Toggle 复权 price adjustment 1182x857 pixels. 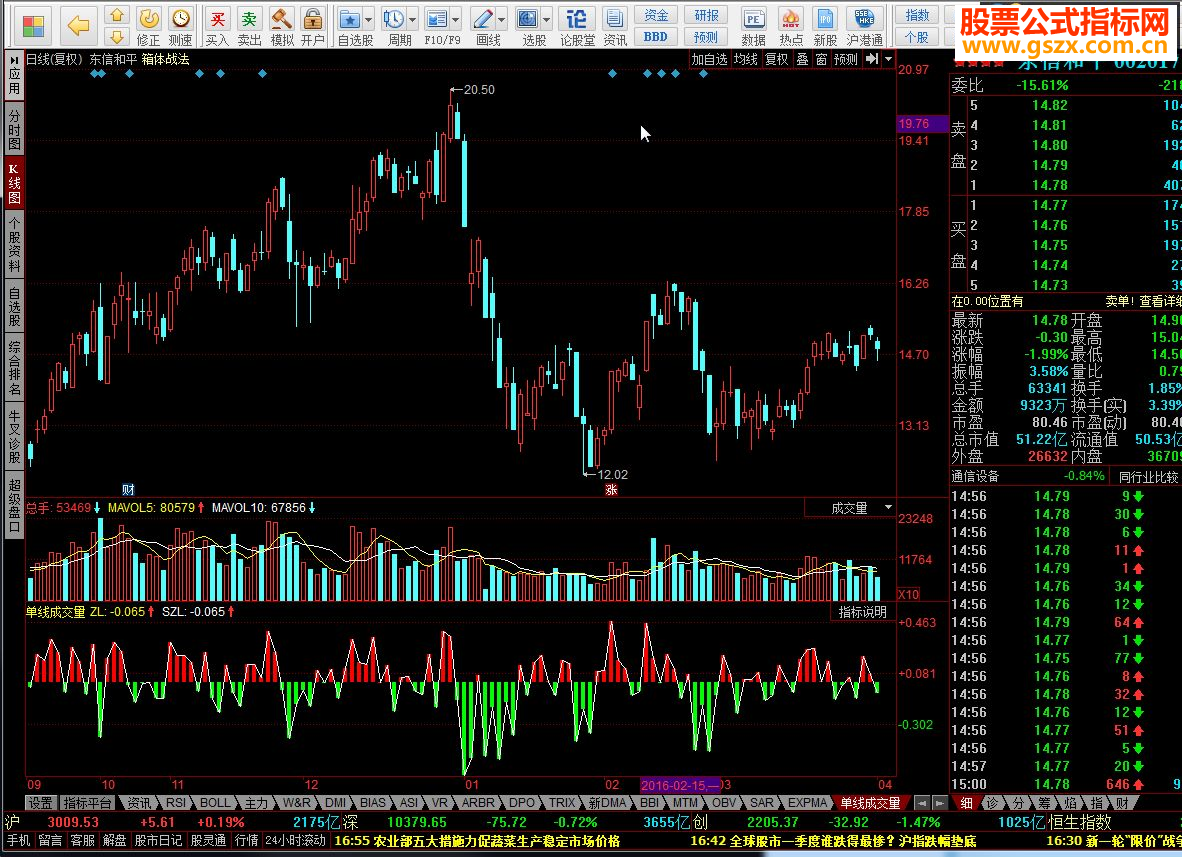click(776, 59)
